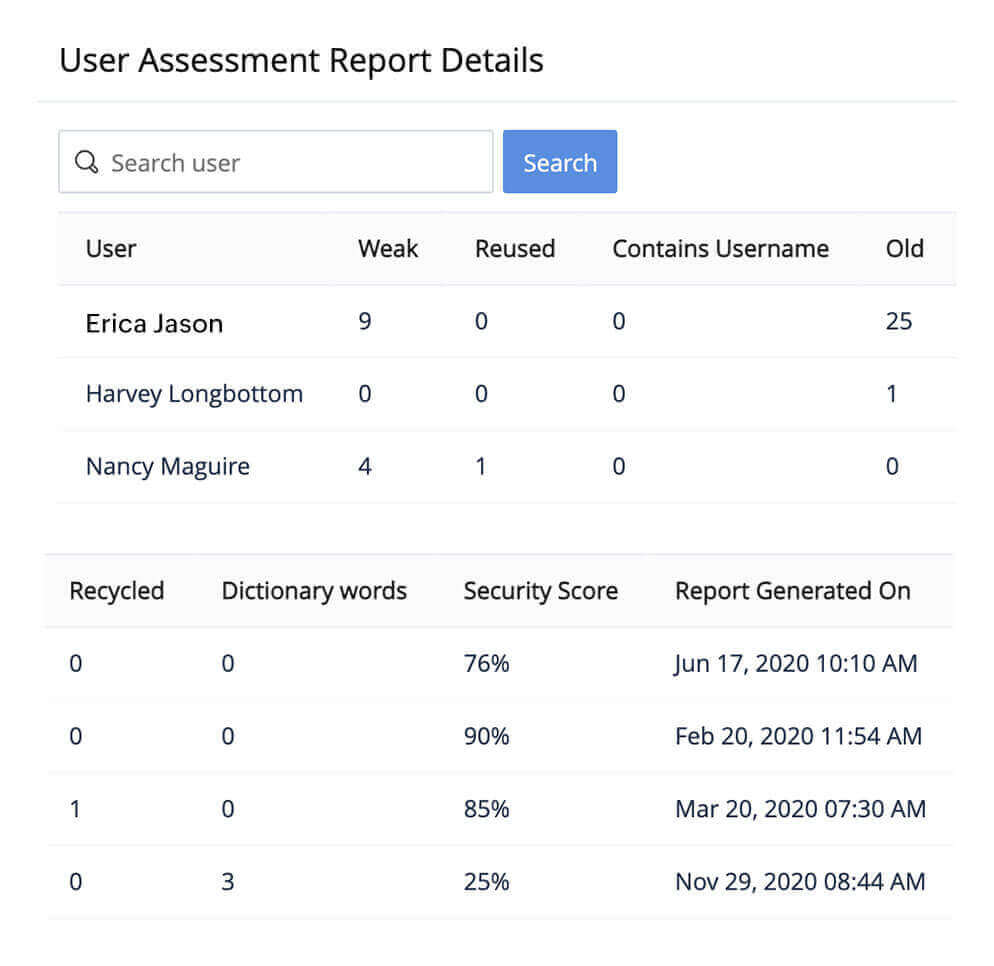Click Report Generated On column header
This screenshot has height=966, width=994.
point(792,591)
